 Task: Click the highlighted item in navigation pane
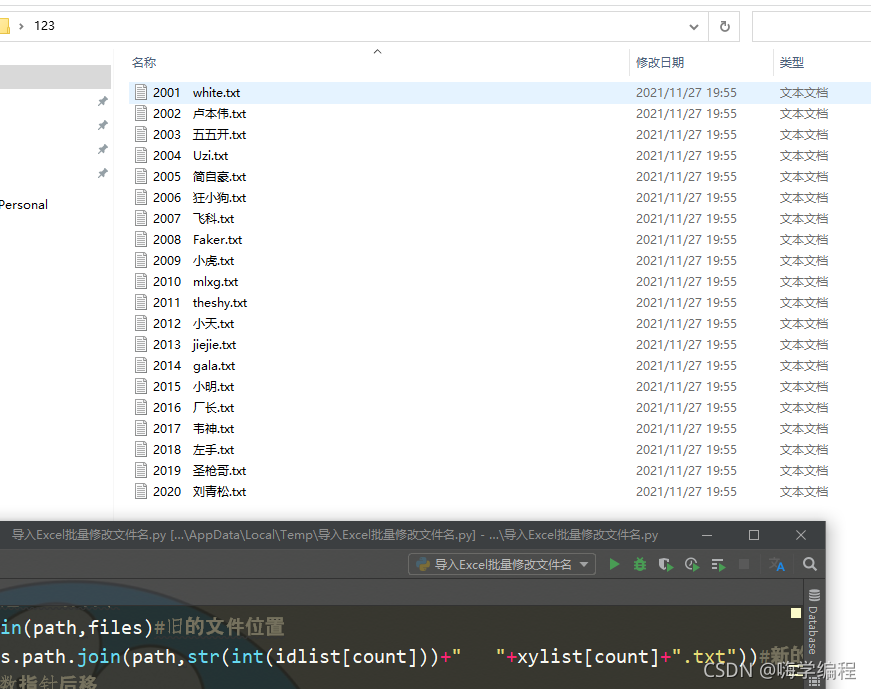pyautogui.click(x=55, y=77)
